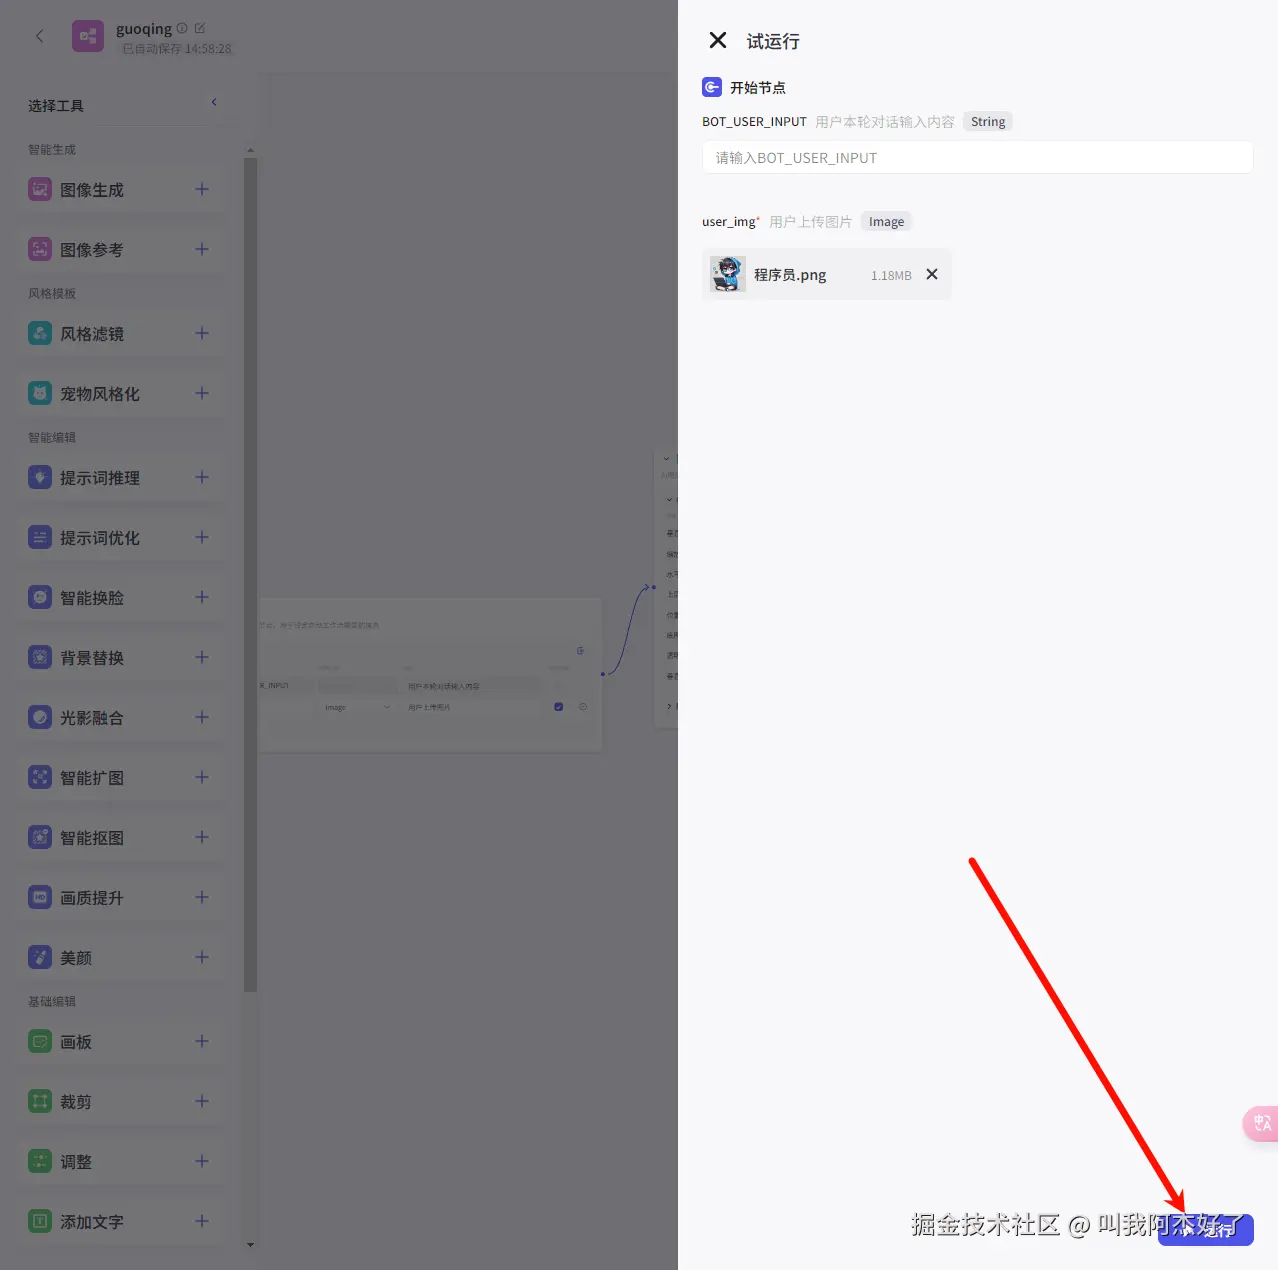Go back with the left arrow
1278x1270 pixels.
pyautogui.click(x=40, y=36)
